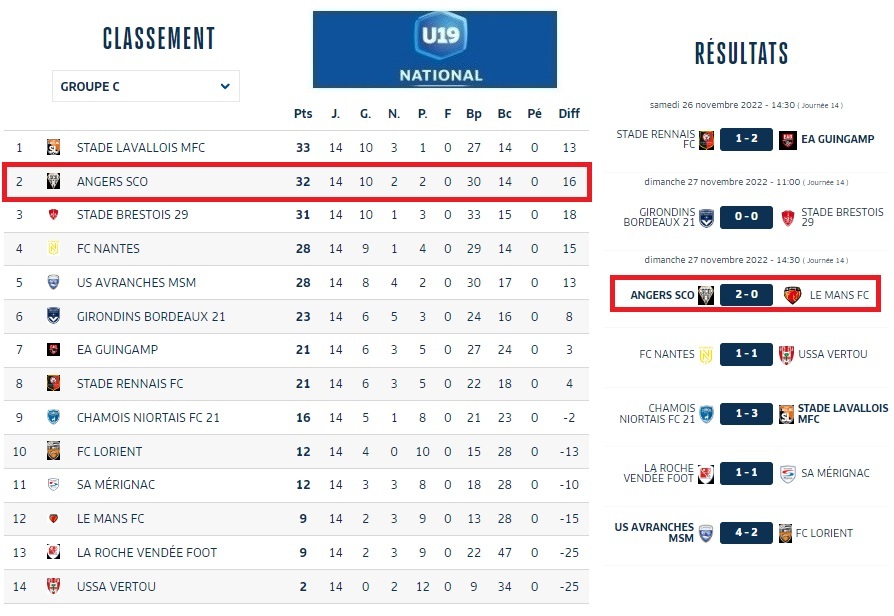Click the Pts column header

tap(303, 114)
